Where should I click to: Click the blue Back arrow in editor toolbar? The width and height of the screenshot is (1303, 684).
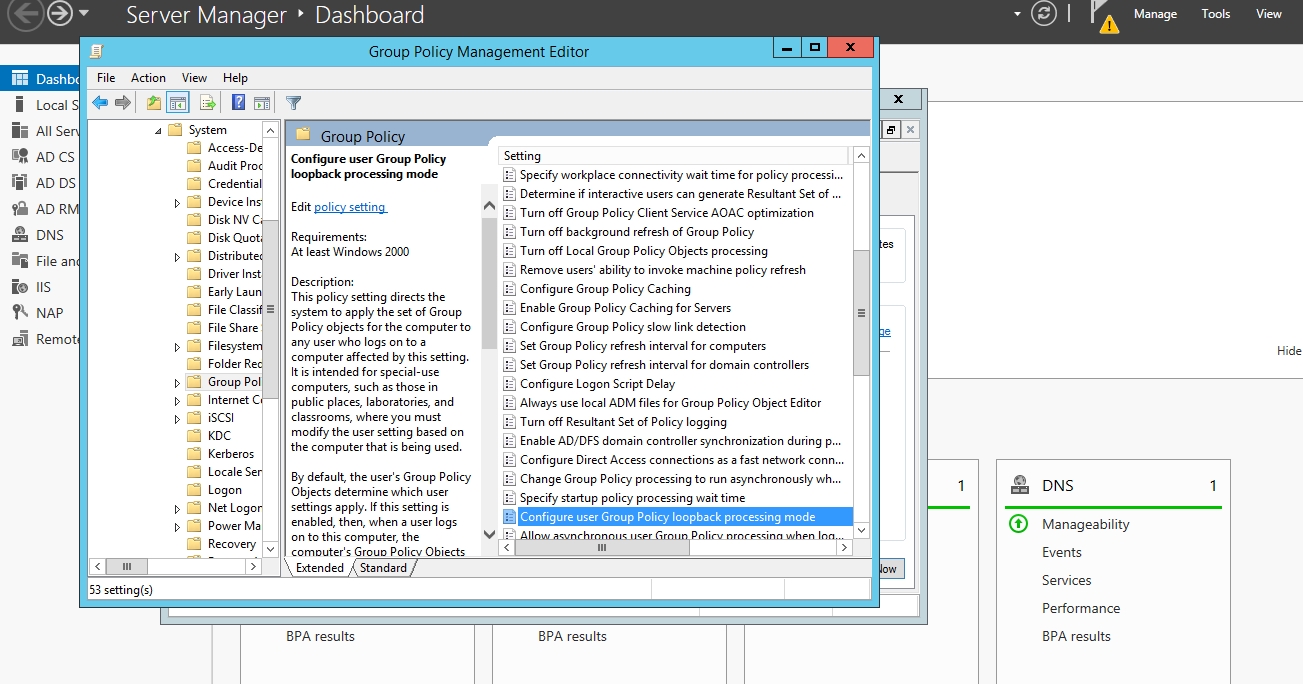tap(100, 103)
